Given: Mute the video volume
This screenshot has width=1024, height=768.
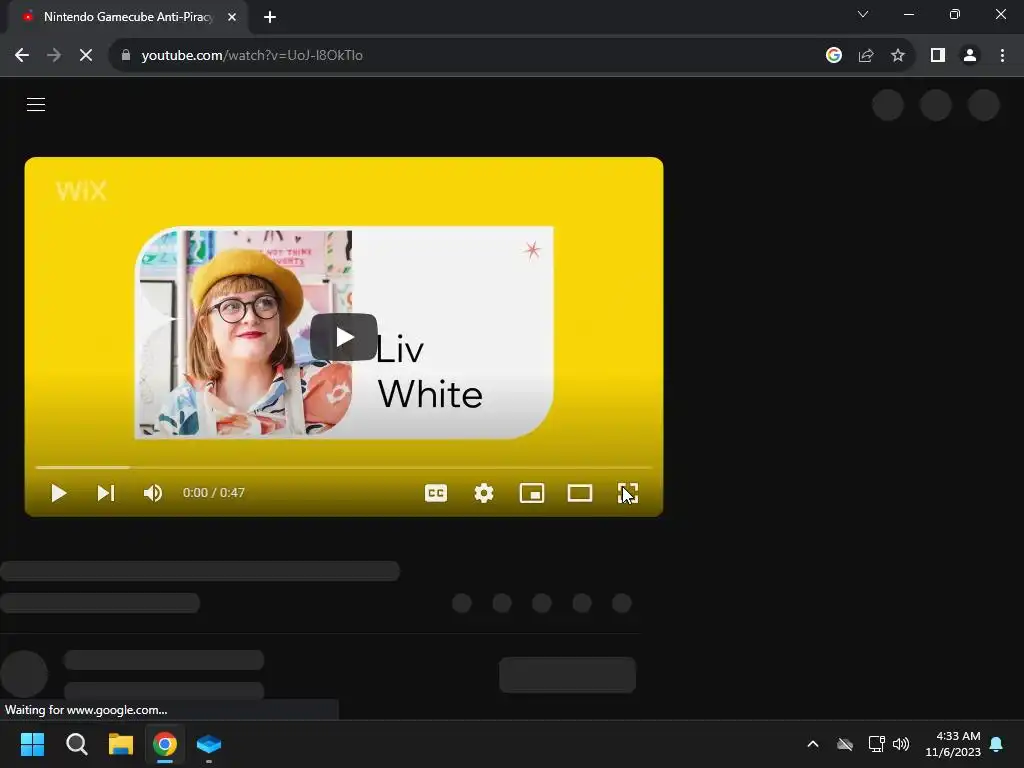Looking at the screenshot, I should click(153, 493).
